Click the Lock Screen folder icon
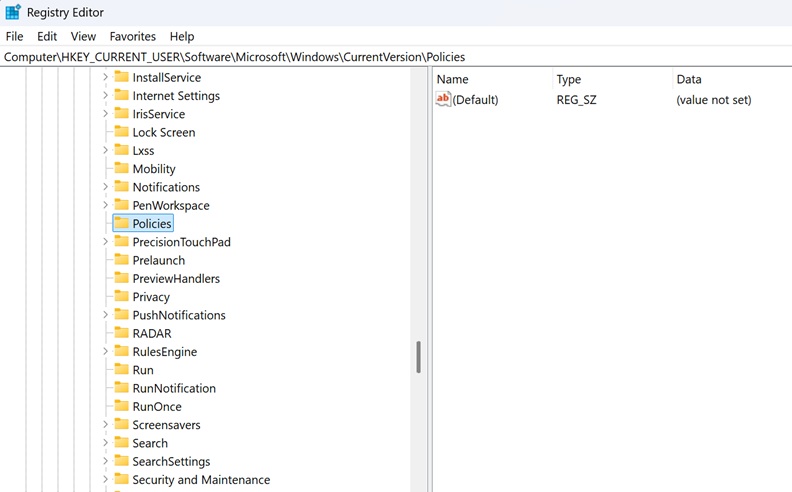Image resolution: width=792 pixels, height=492 pixels. pyautogui.click(x=122, y=132)
